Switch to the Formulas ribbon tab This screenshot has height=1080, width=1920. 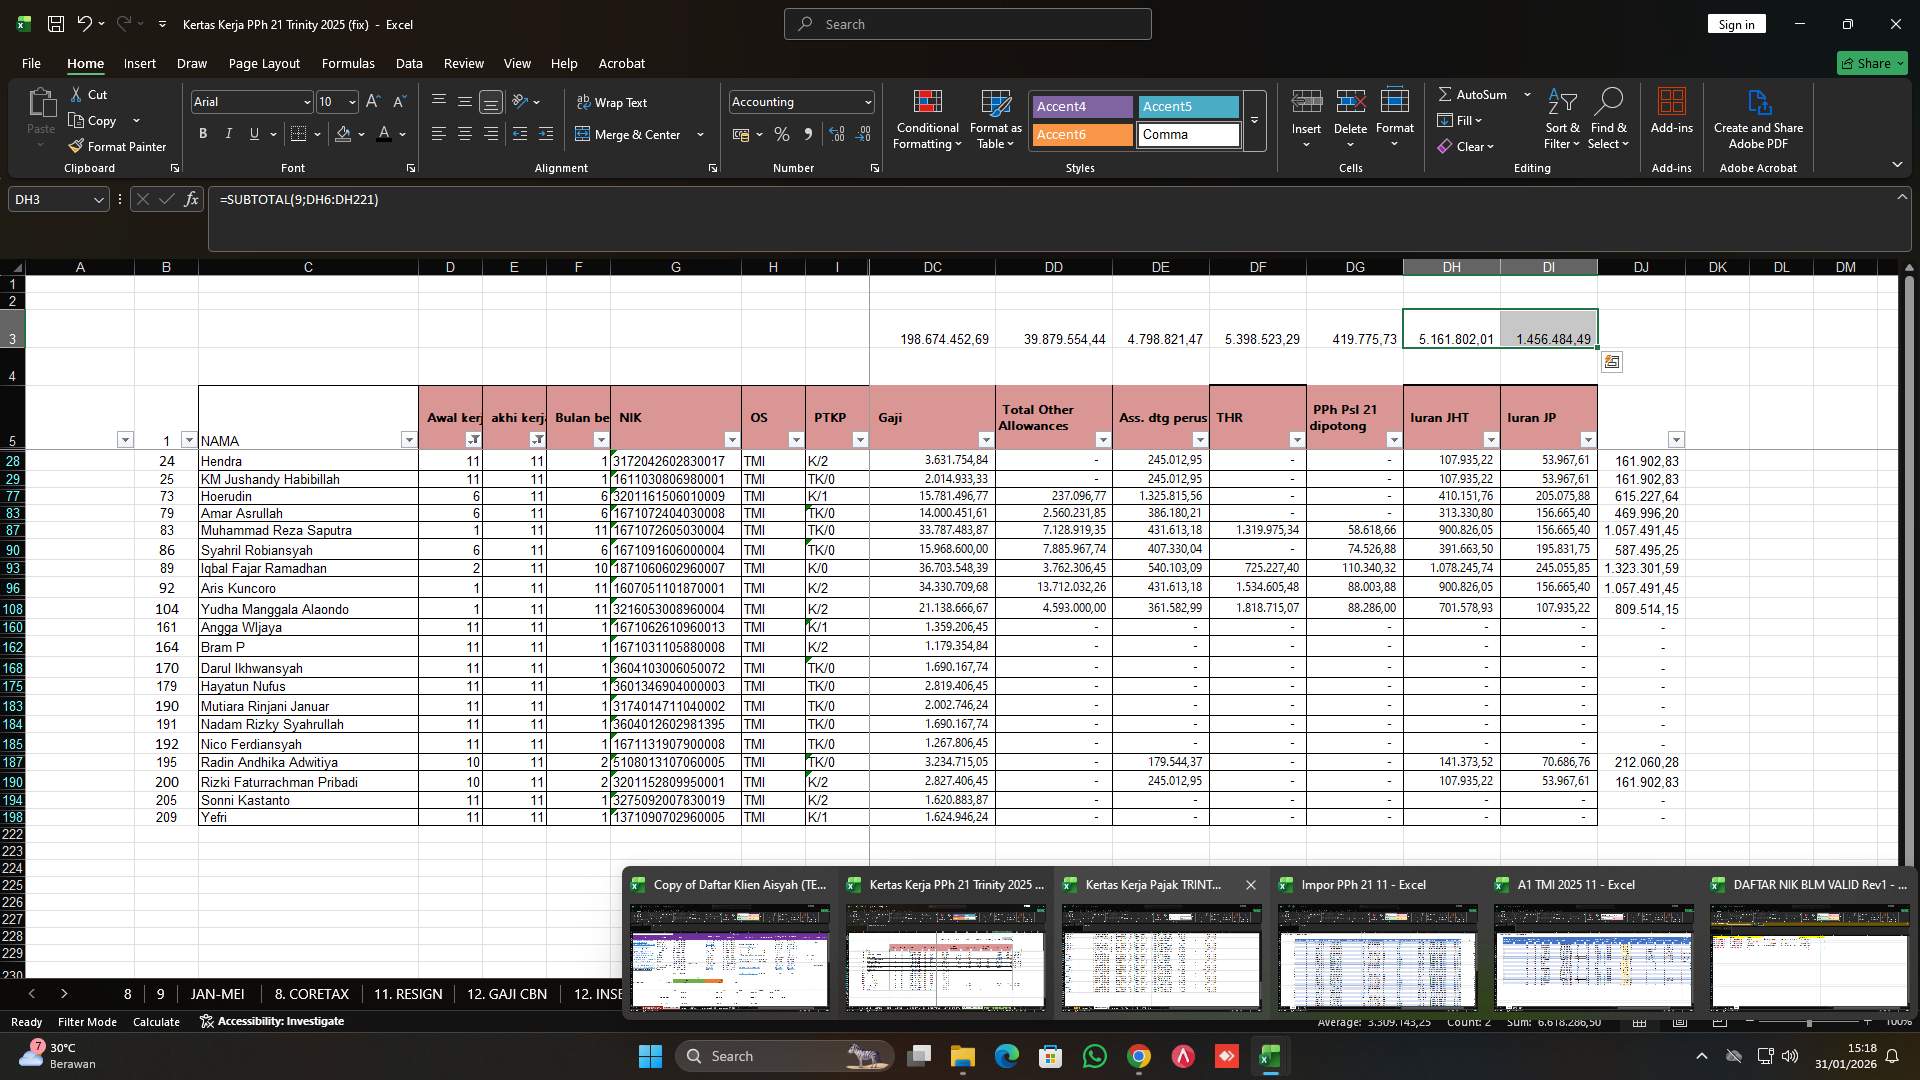pyautogui.click(x=347, y=63)
